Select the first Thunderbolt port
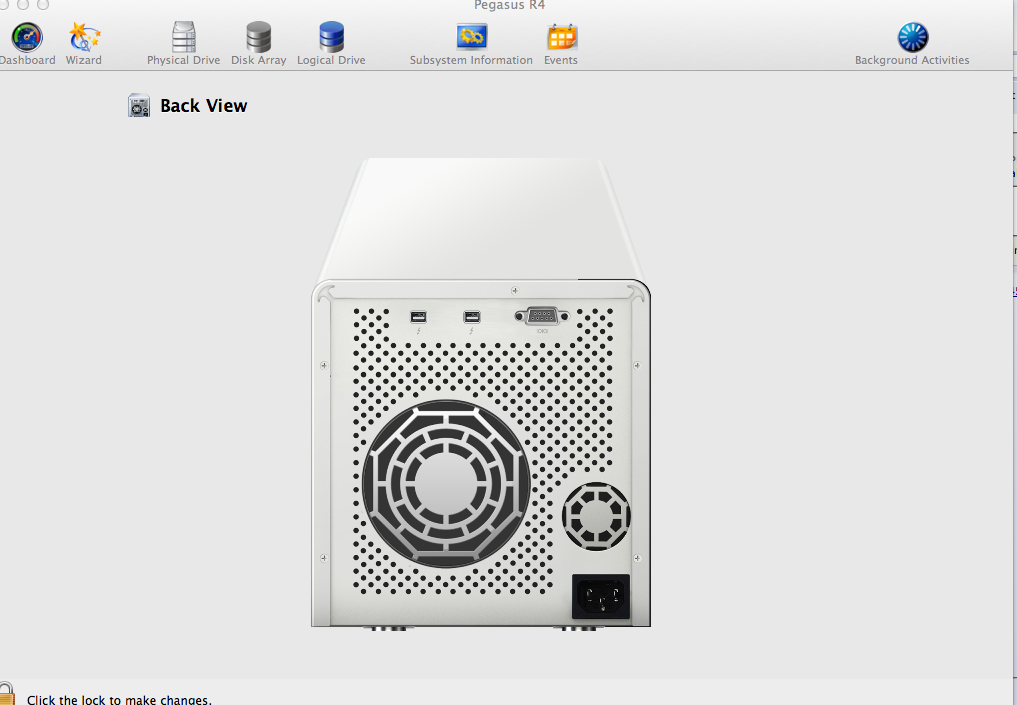 coord(418,317)
